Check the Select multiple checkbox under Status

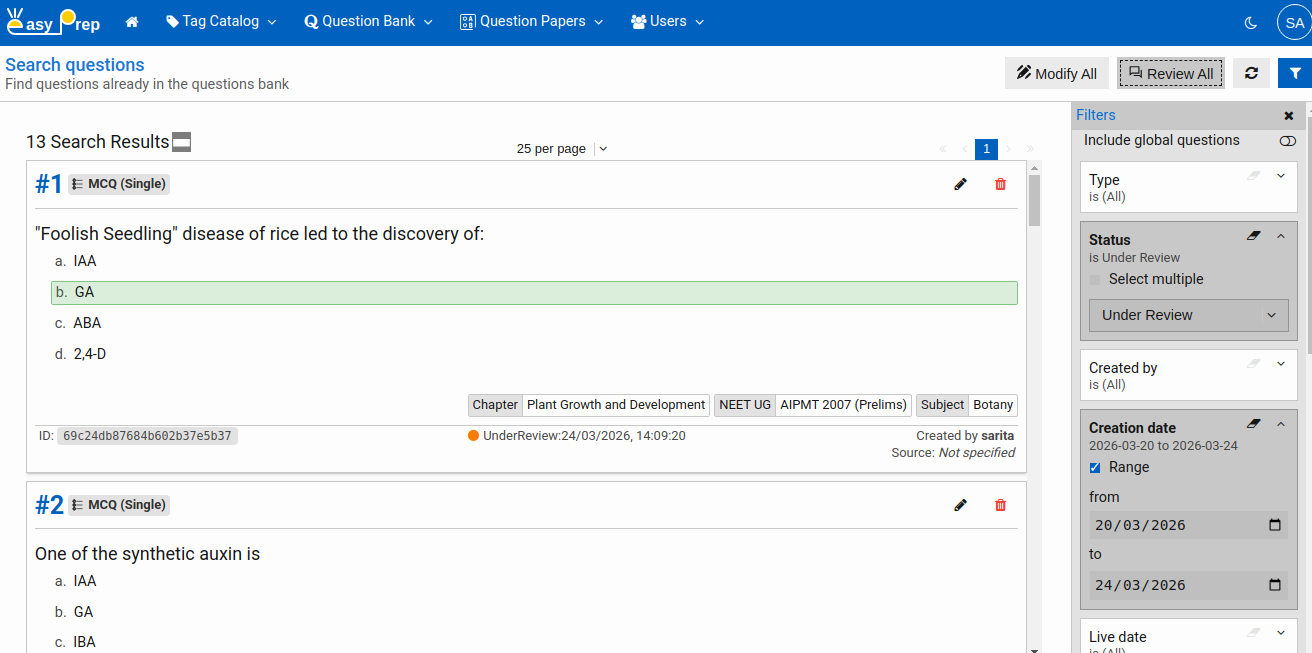[1095, 279]
